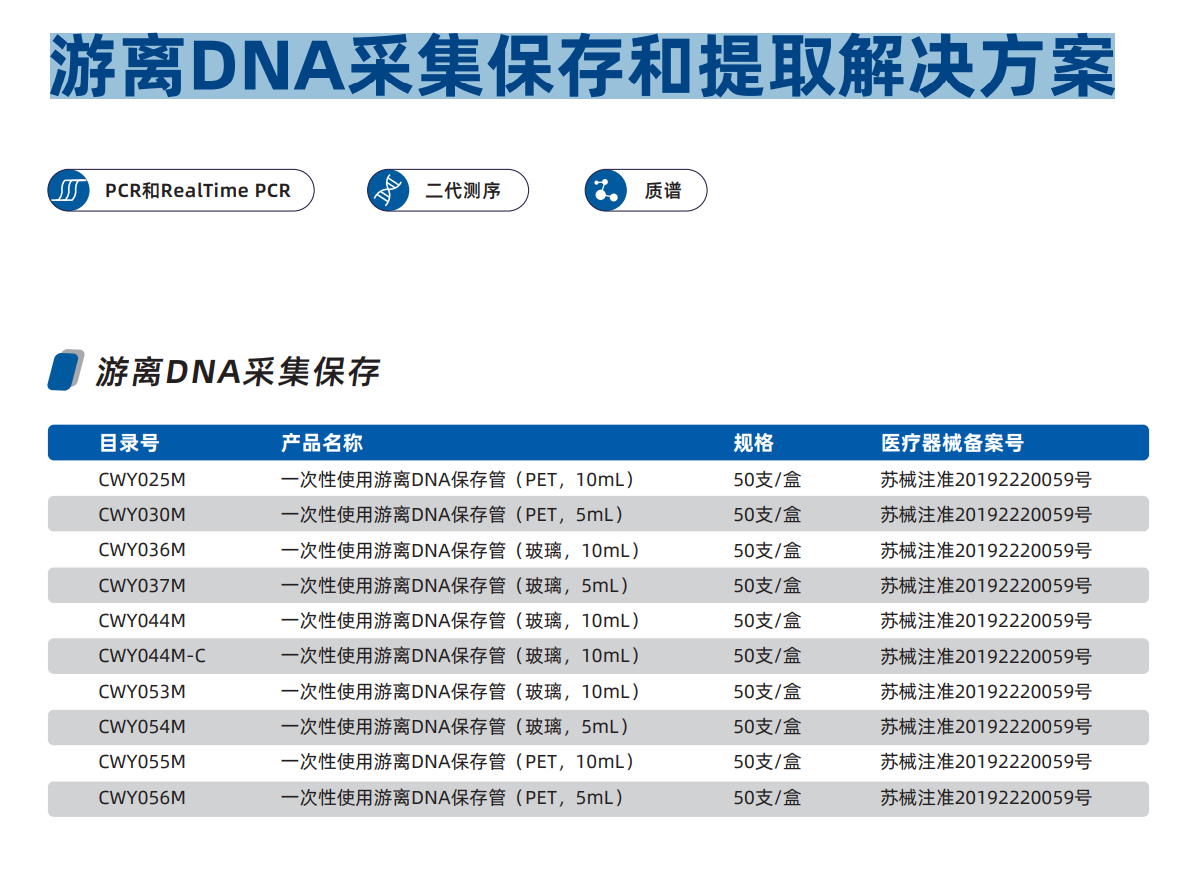Click the DNA helix sequencing icon
Screen dimensions: 1194x876
coord(387,191)
